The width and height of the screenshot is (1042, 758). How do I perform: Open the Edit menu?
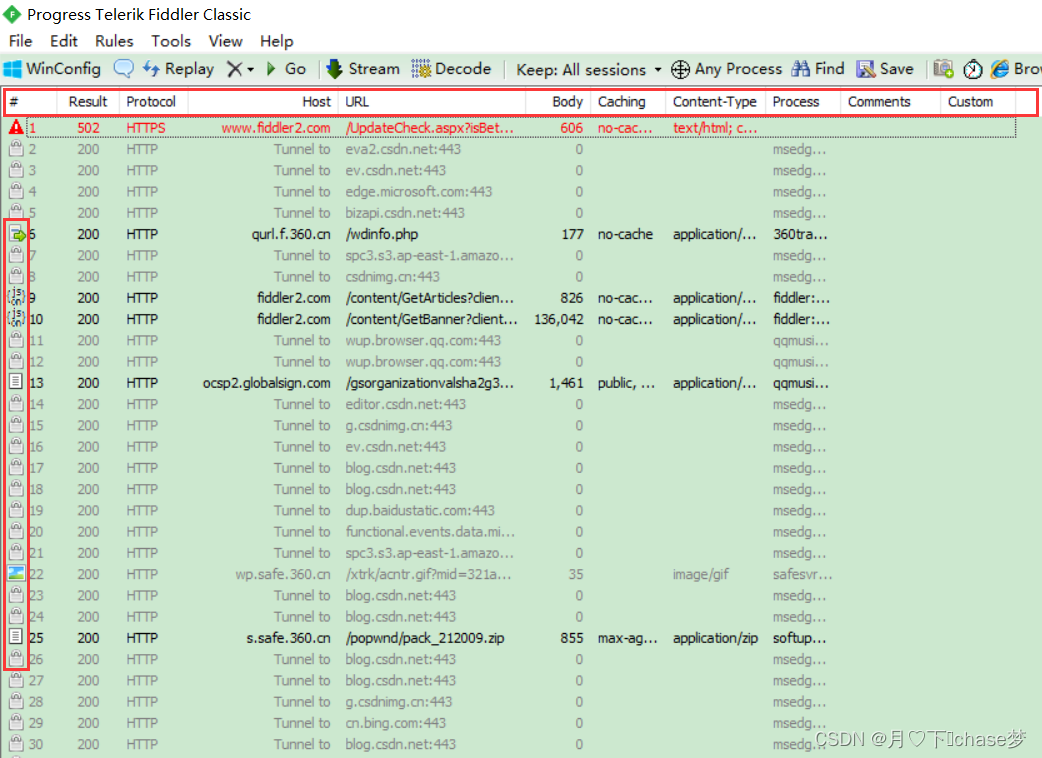point(64,41)
